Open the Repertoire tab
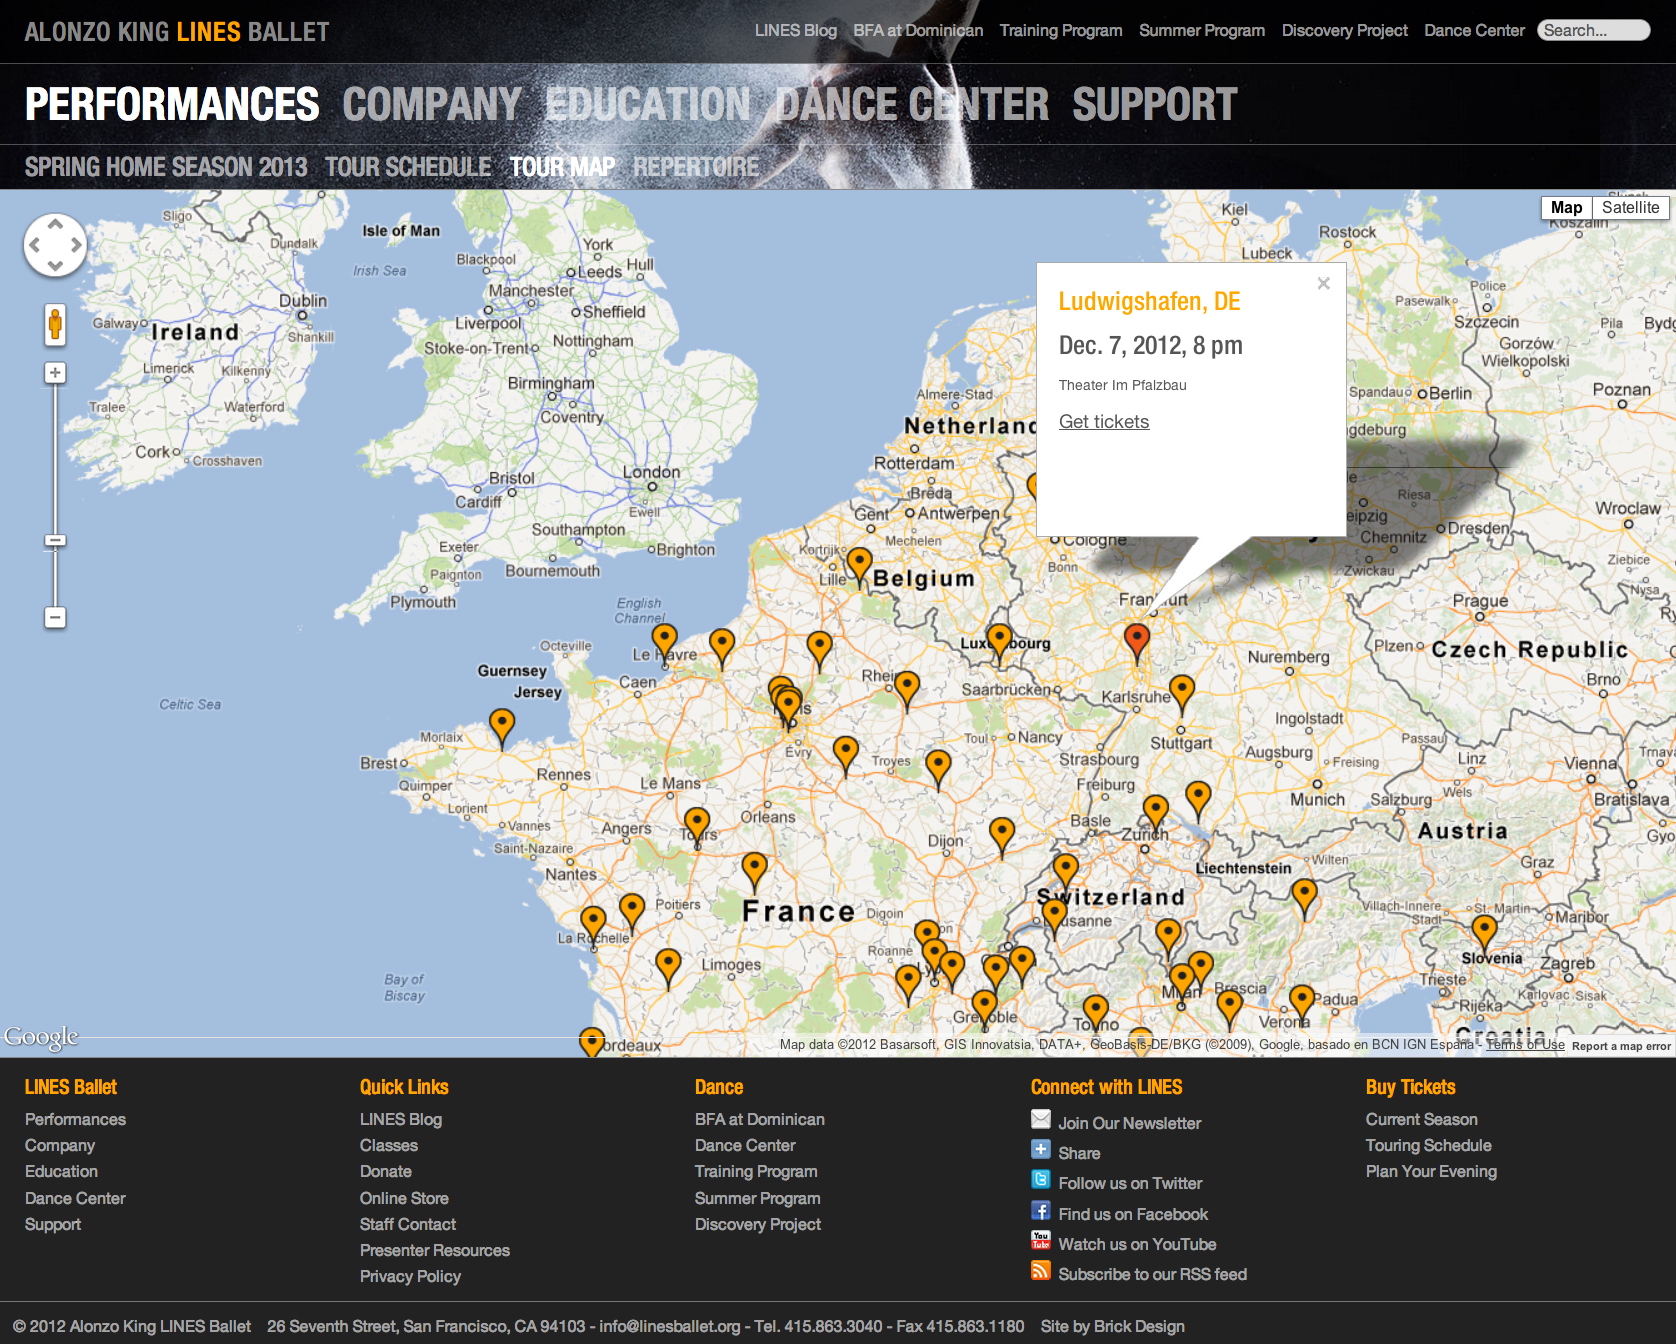The width and height of the screenshot is (1676, 1344). click(696, 167)
